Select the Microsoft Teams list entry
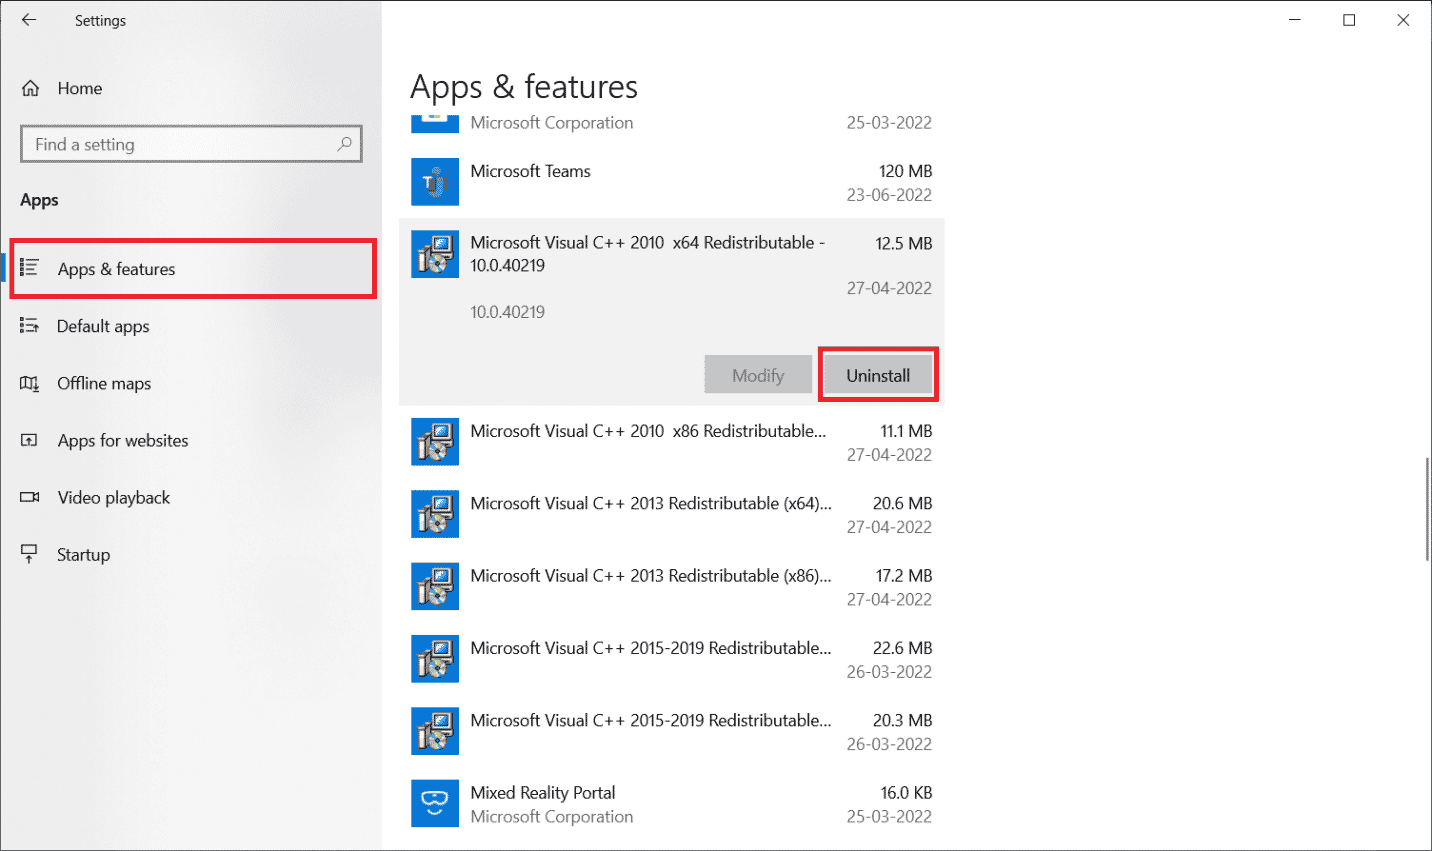The image size is (1432, 851). coord(672,182)
